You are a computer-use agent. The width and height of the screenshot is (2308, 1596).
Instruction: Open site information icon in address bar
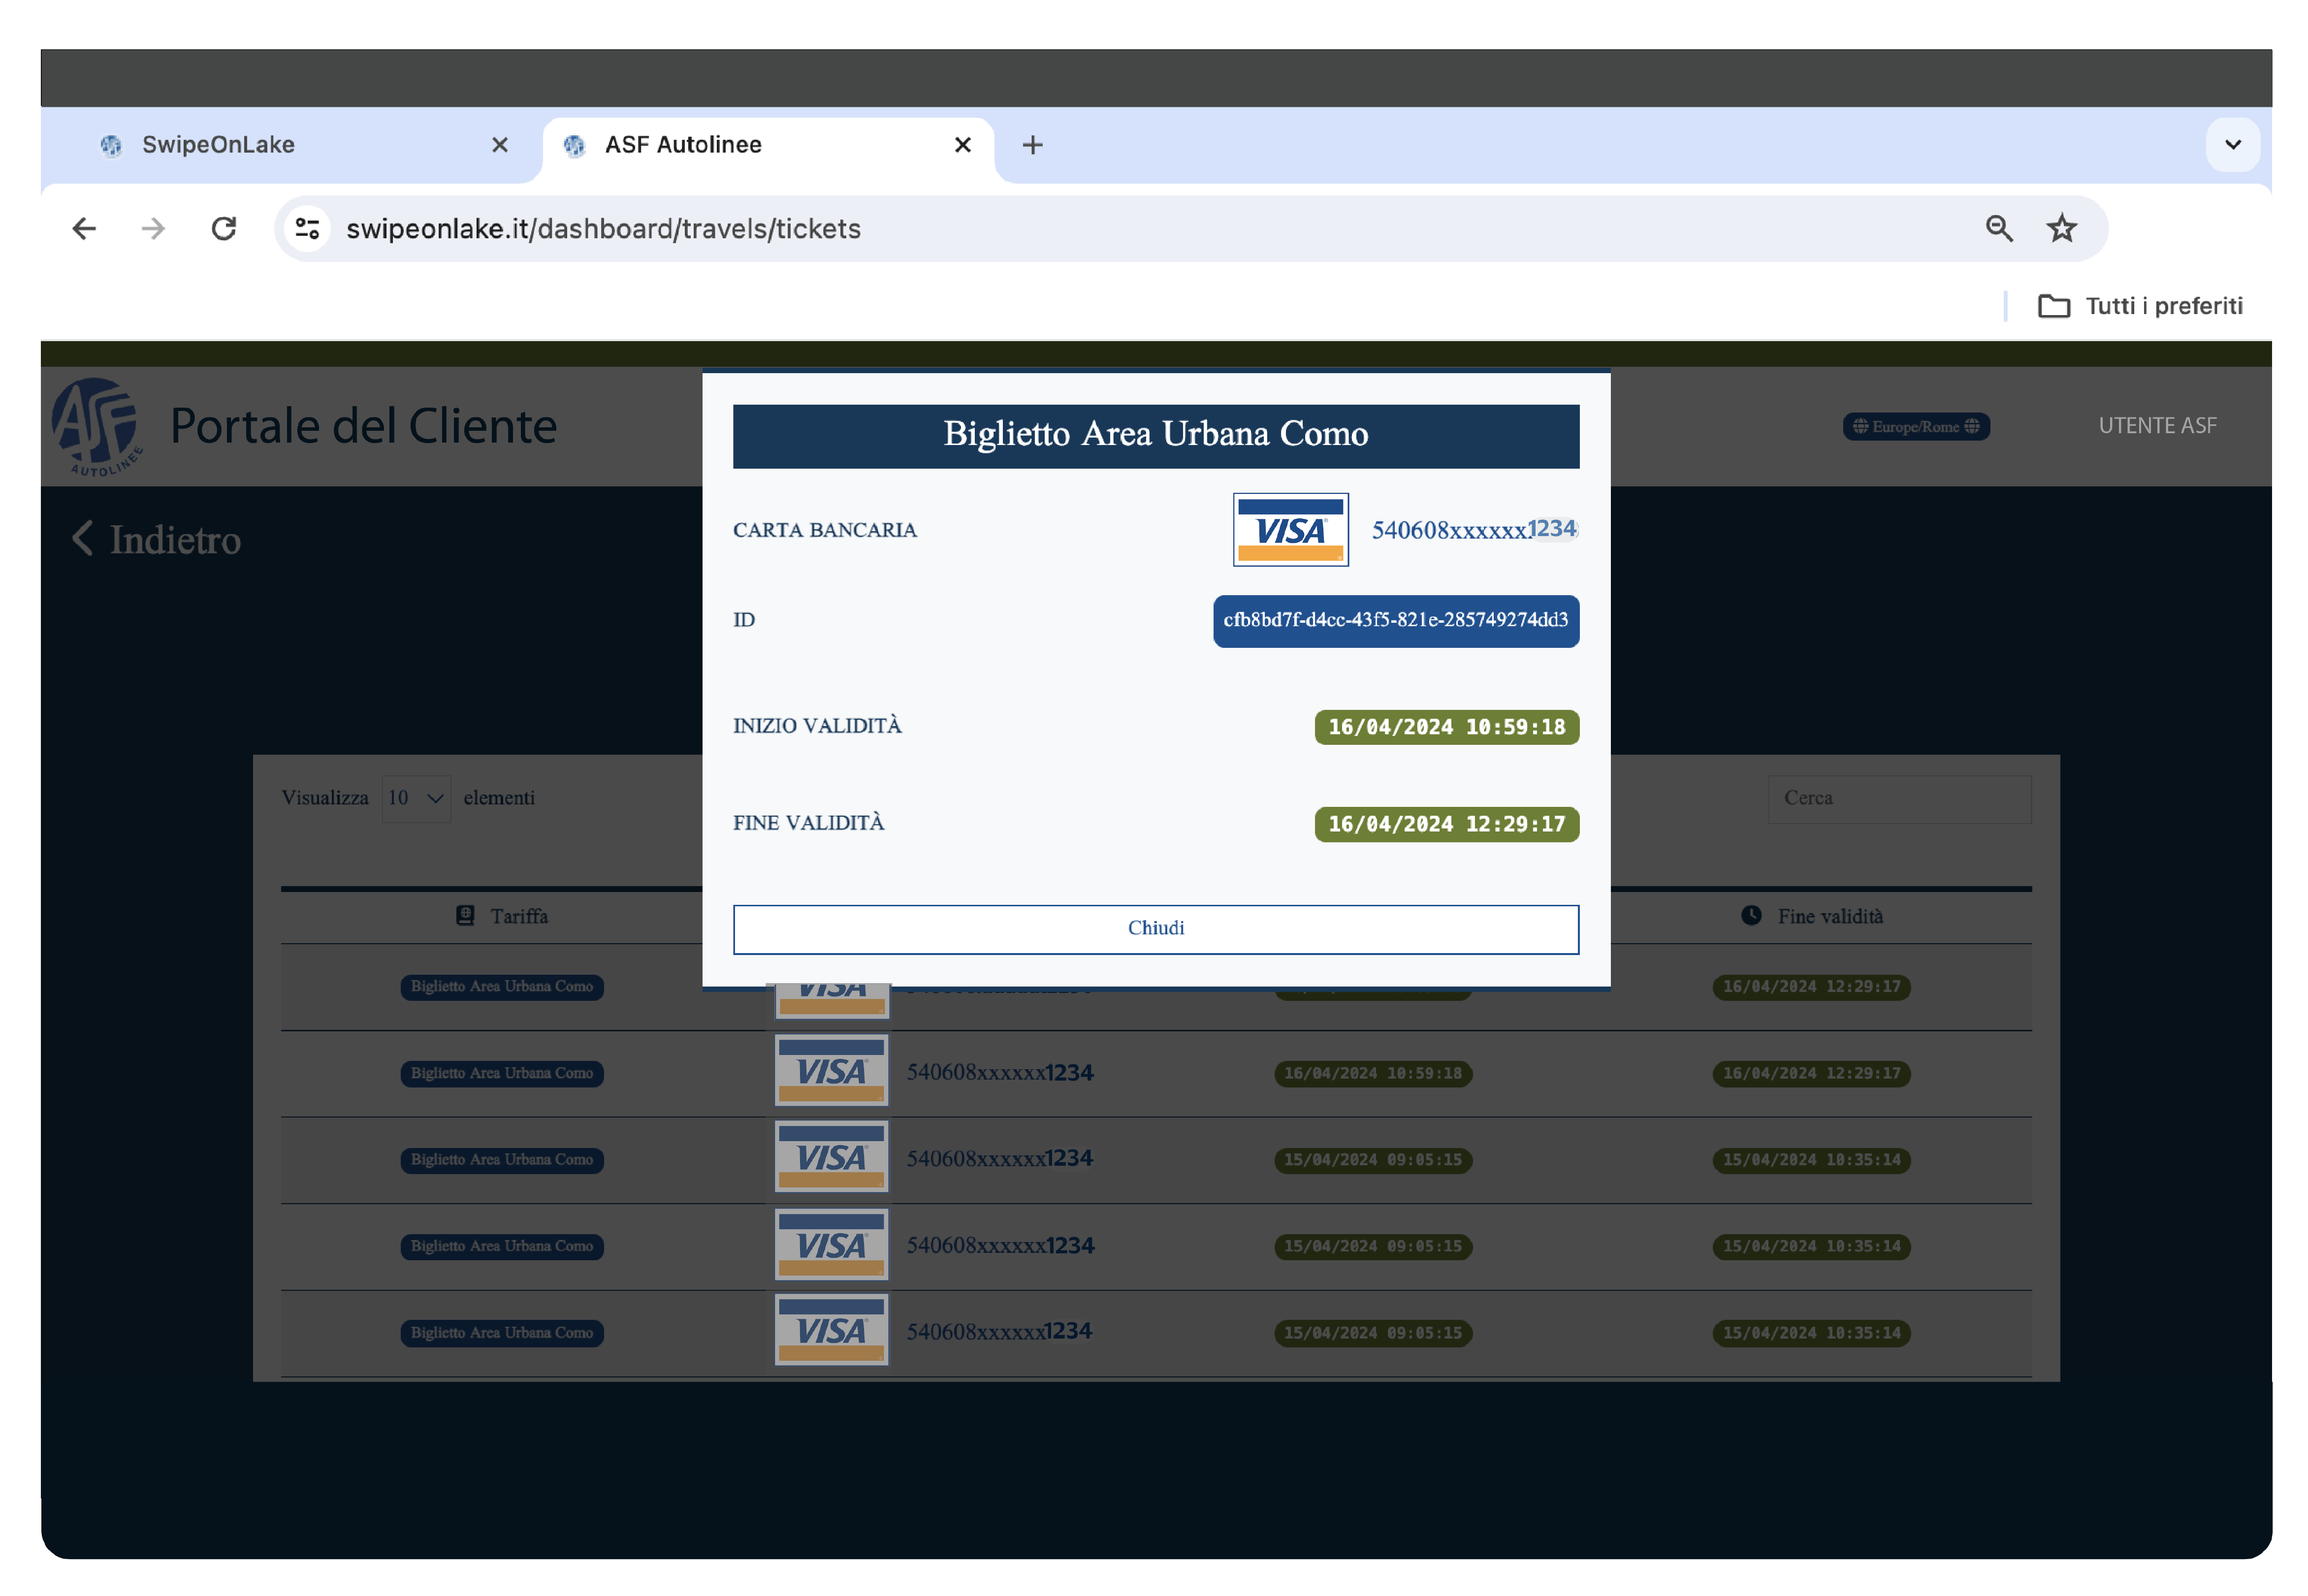coord(307,229)
